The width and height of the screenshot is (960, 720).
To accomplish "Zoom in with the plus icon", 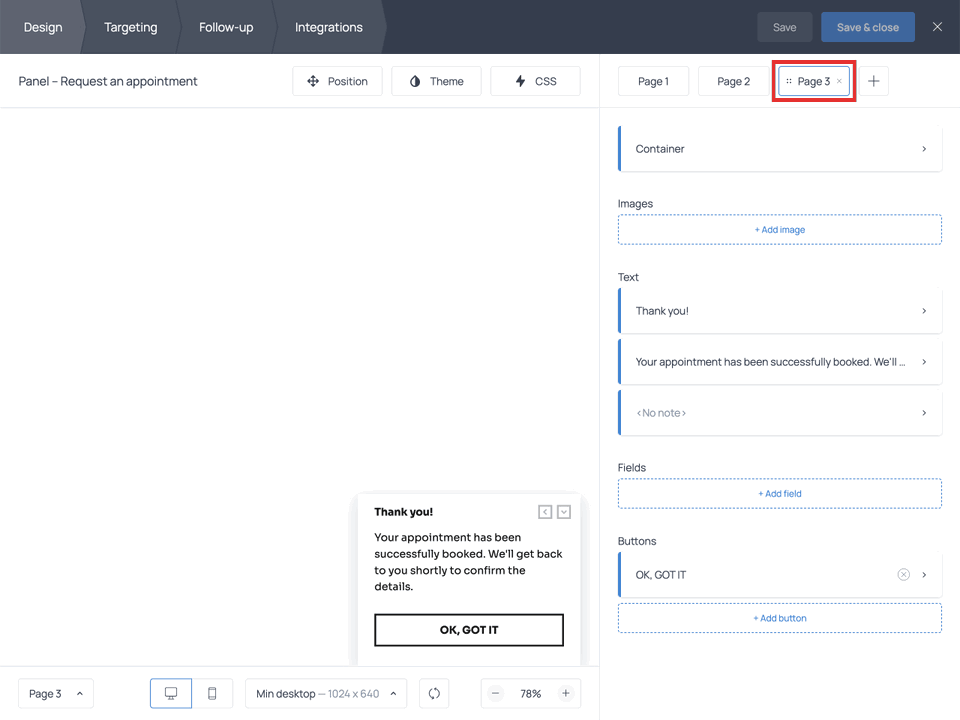I will click(565, 693).
